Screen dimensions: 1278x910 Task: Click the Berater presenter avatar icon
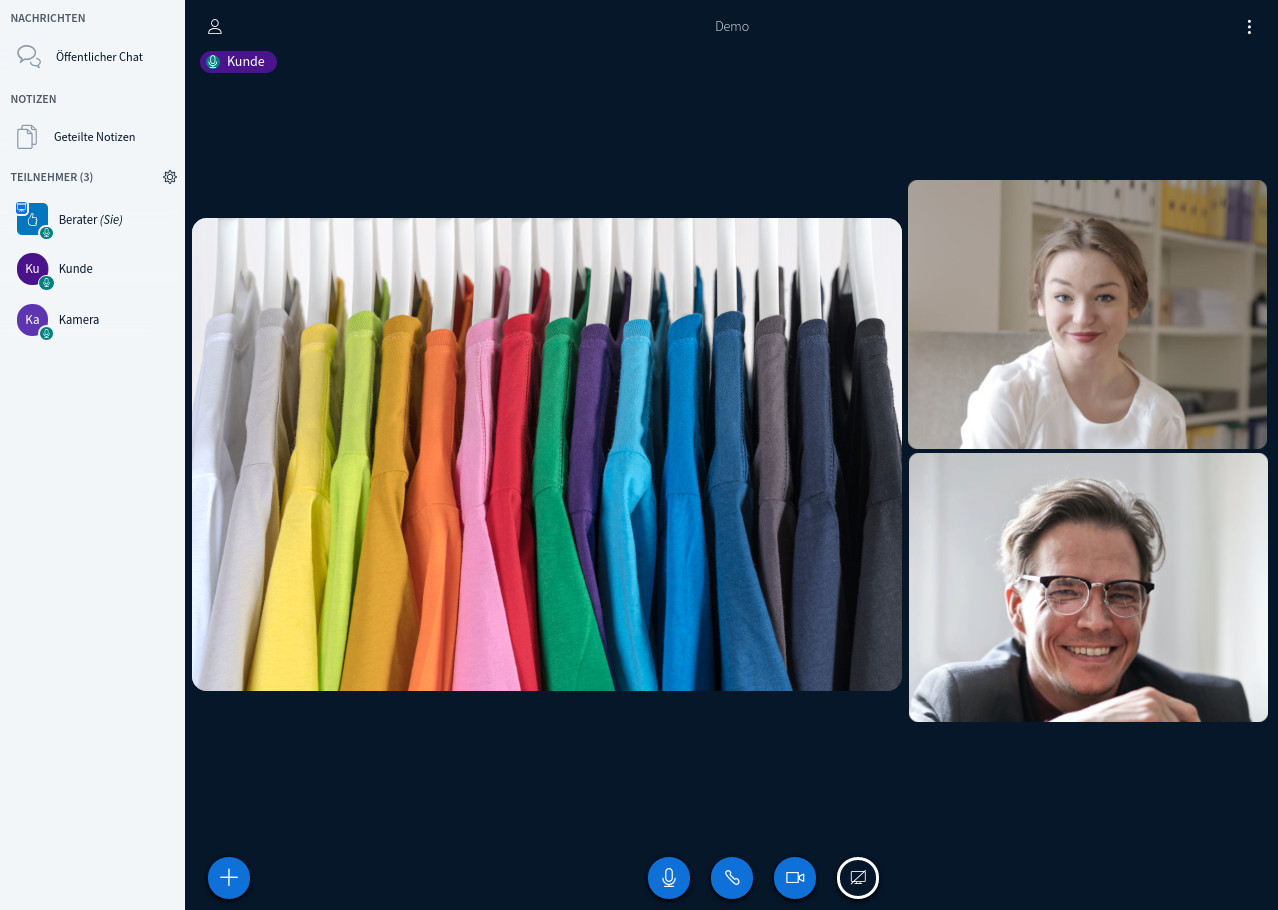(32, 218)
